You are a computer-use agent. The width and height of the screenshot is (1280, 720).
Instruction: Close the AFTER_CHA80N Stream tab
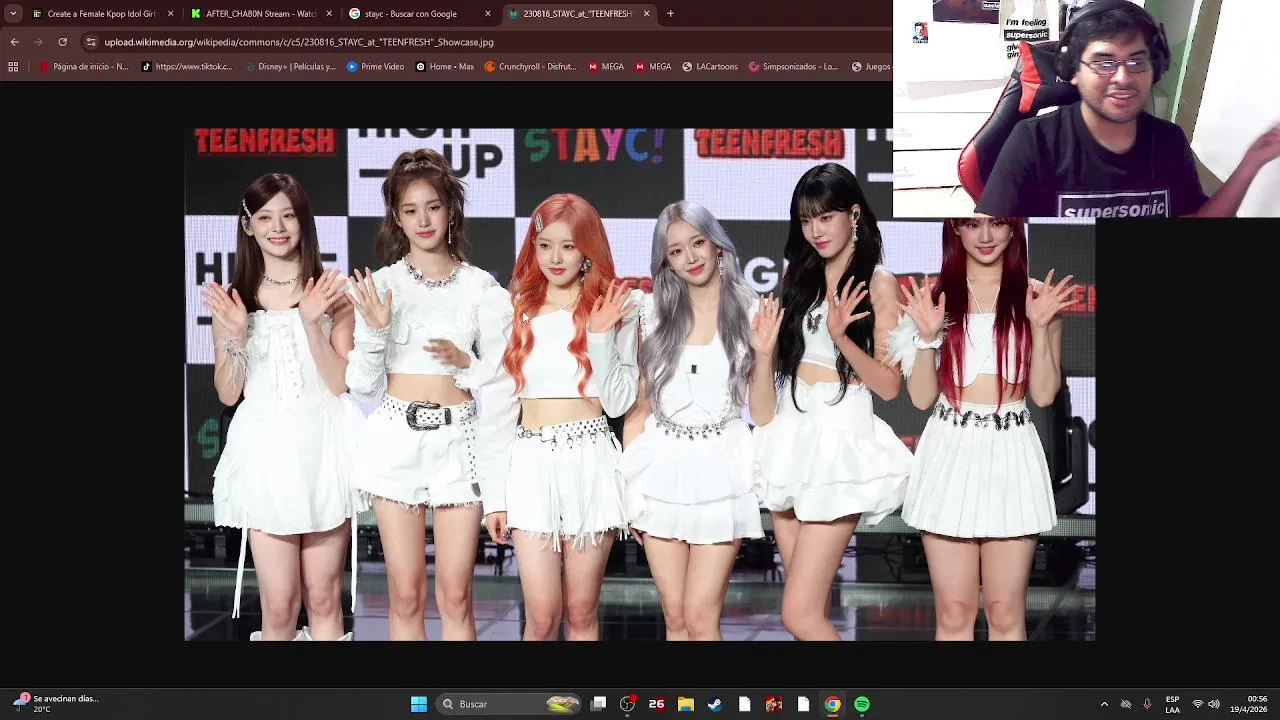pos(329,14)
